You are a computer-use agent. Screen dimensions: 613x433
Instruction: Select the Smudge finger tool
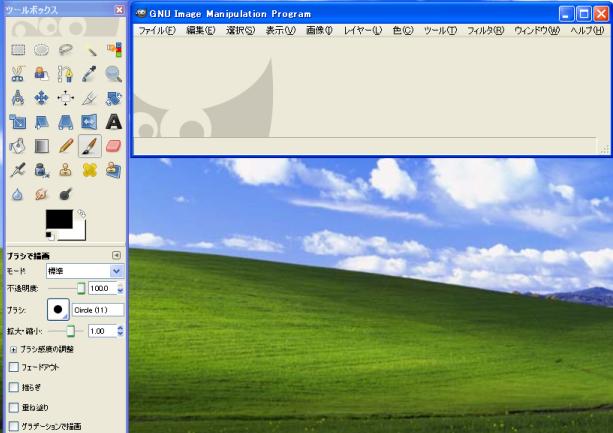point(41,194)
